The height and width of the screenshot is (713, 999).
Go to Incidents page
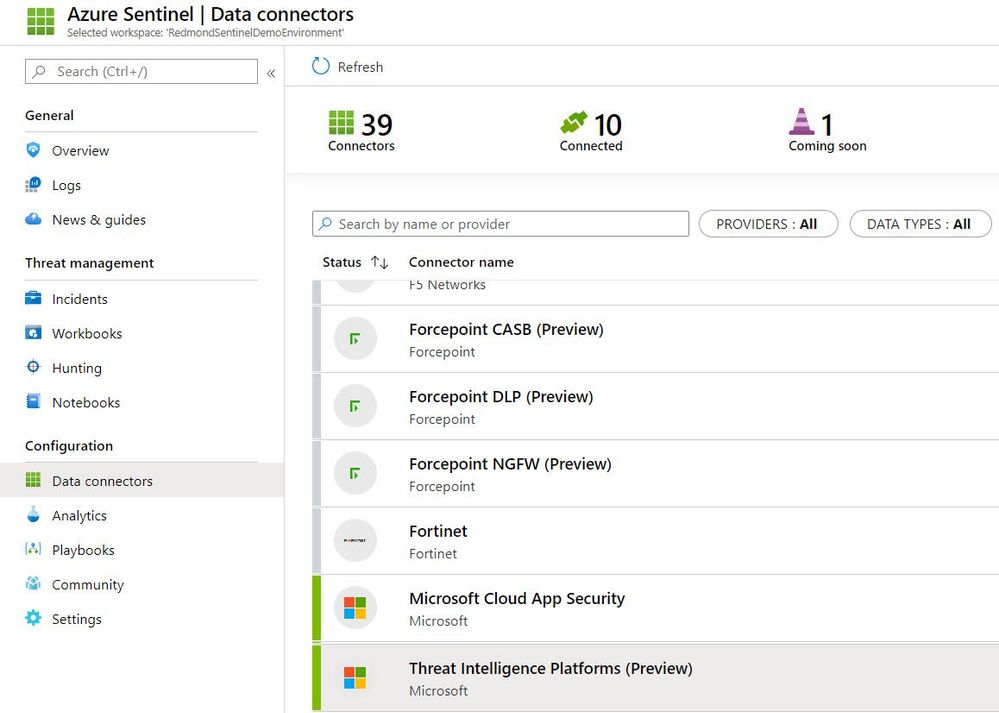point(80,299)
